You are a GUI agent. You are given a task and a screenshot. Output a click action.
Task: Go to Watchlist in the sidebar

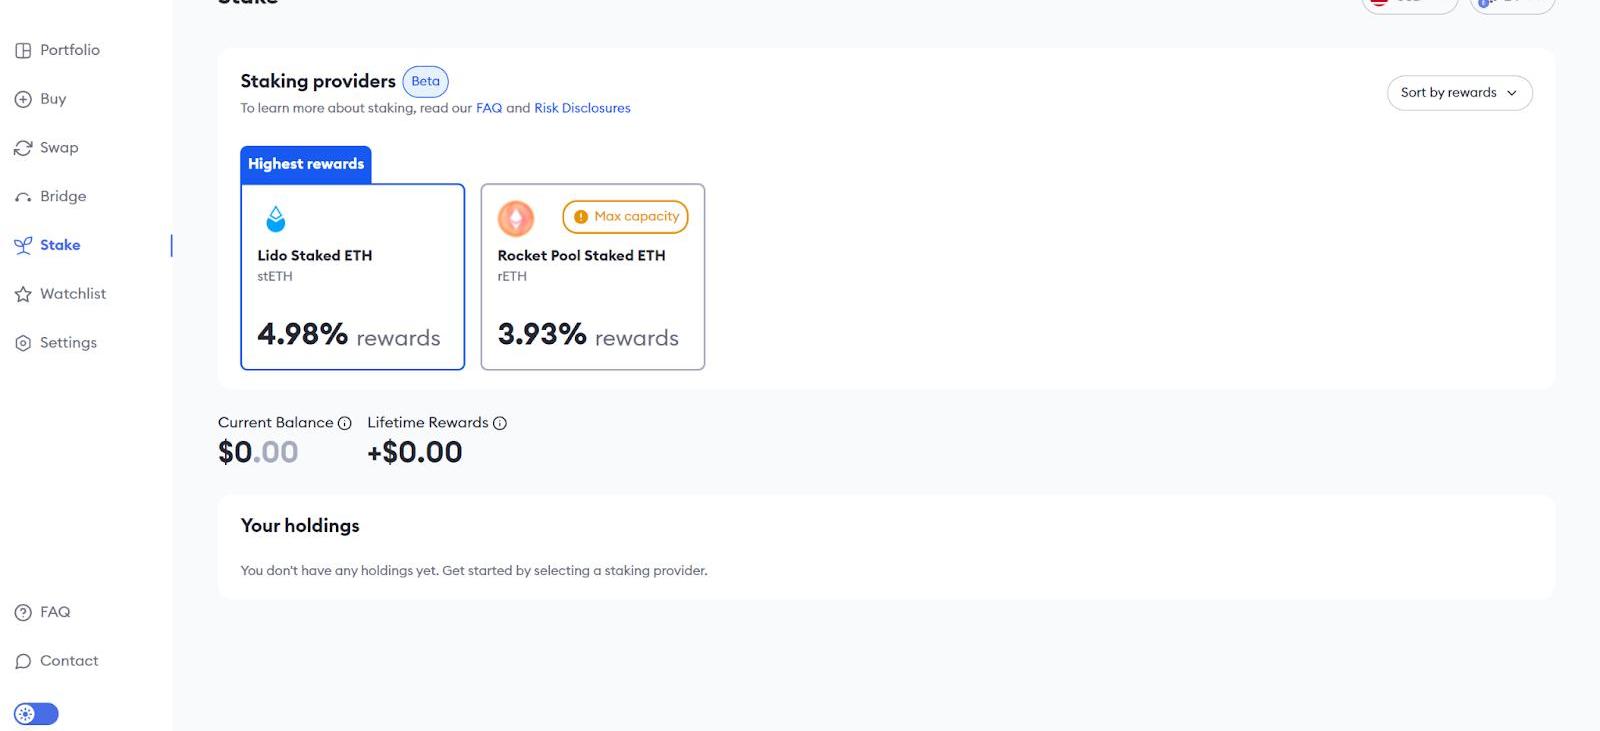73,294
